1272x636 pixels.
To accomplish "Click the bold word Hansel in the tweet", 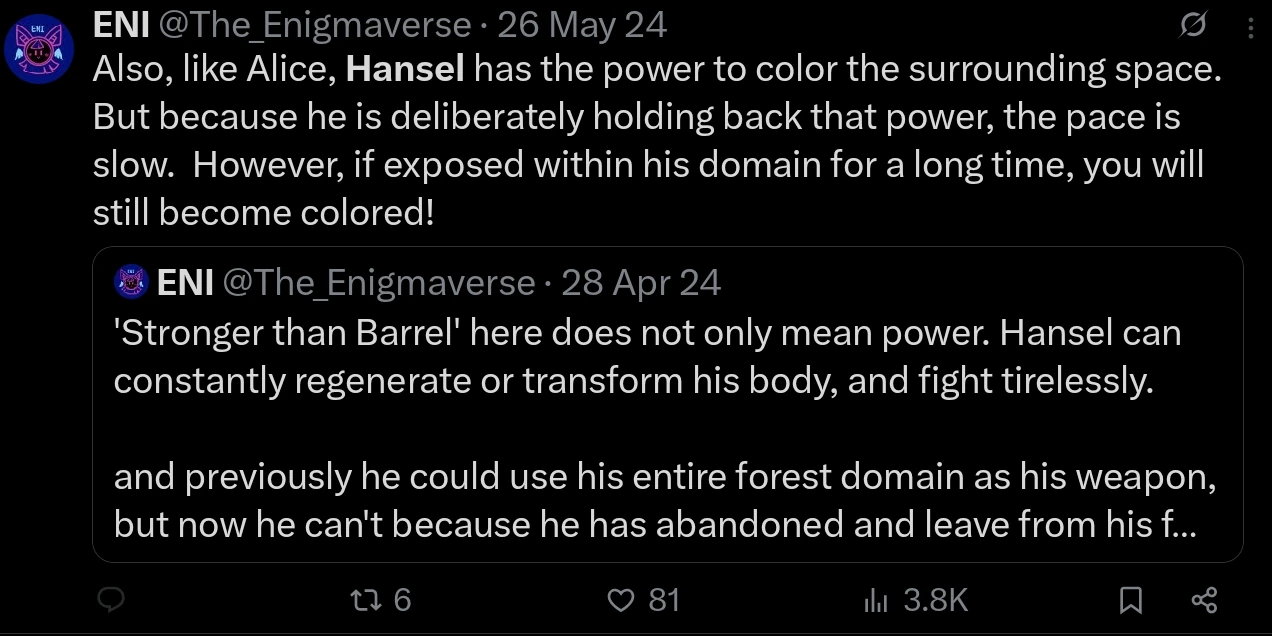I will [x=405, y=69].
